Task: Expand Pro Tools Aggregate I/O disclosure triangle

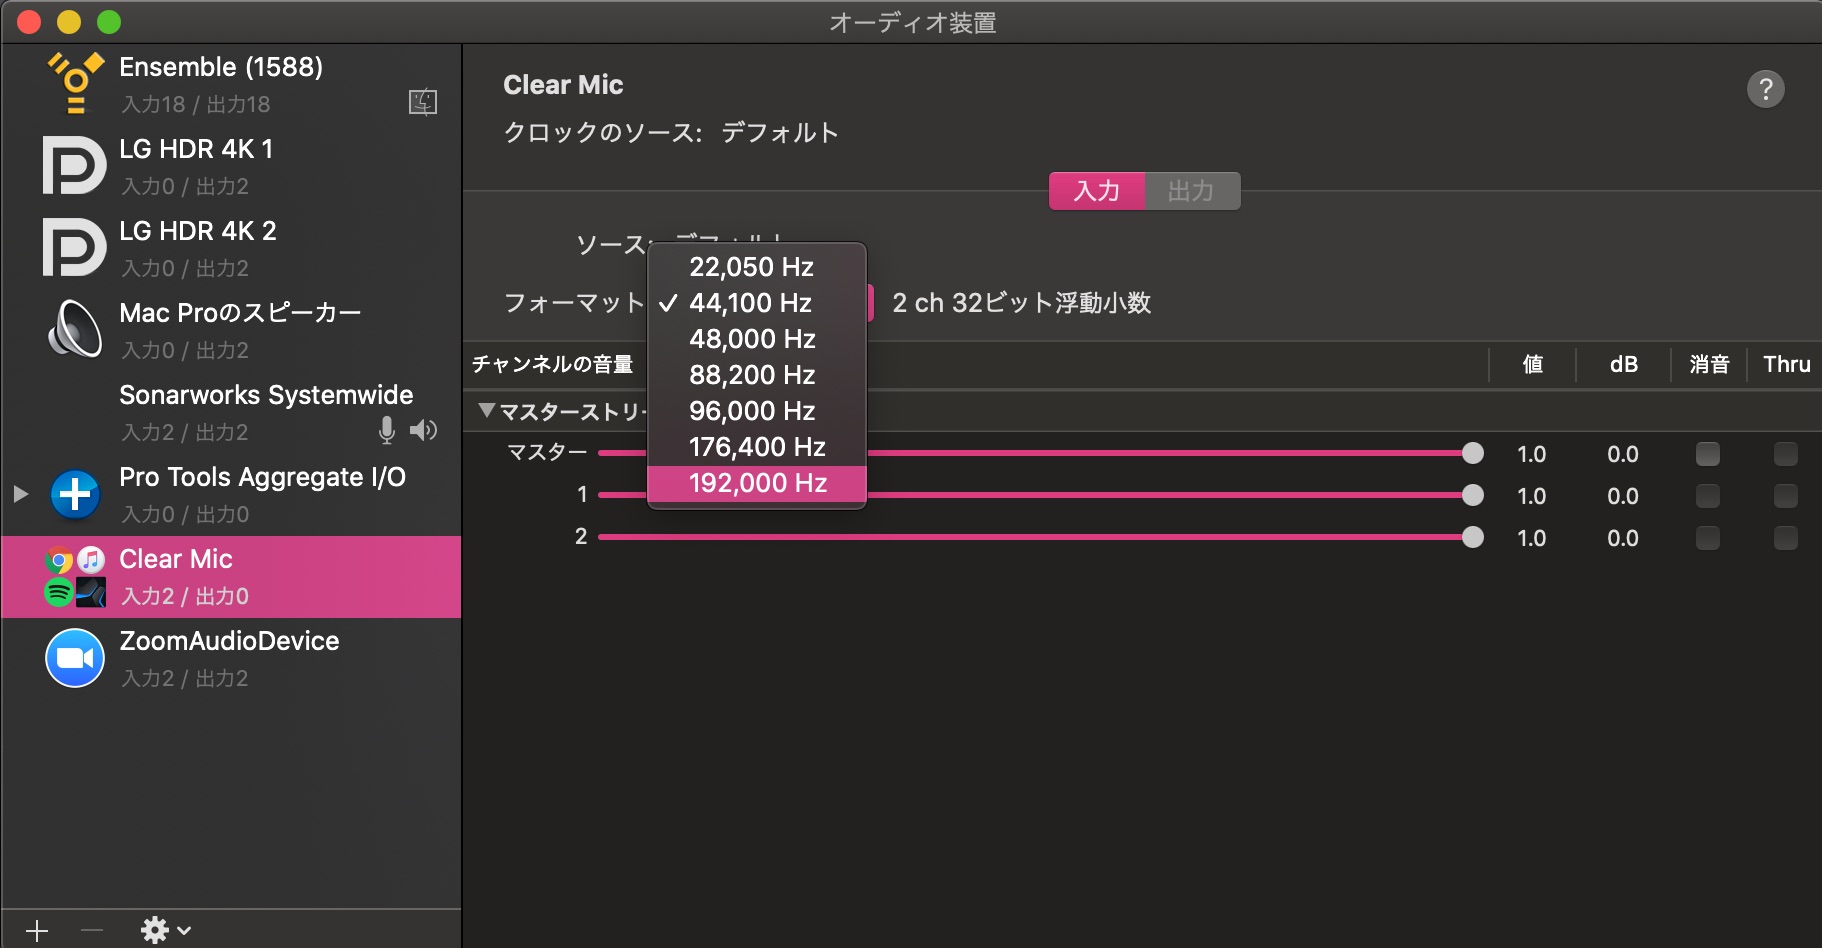Action: point(20,494)
